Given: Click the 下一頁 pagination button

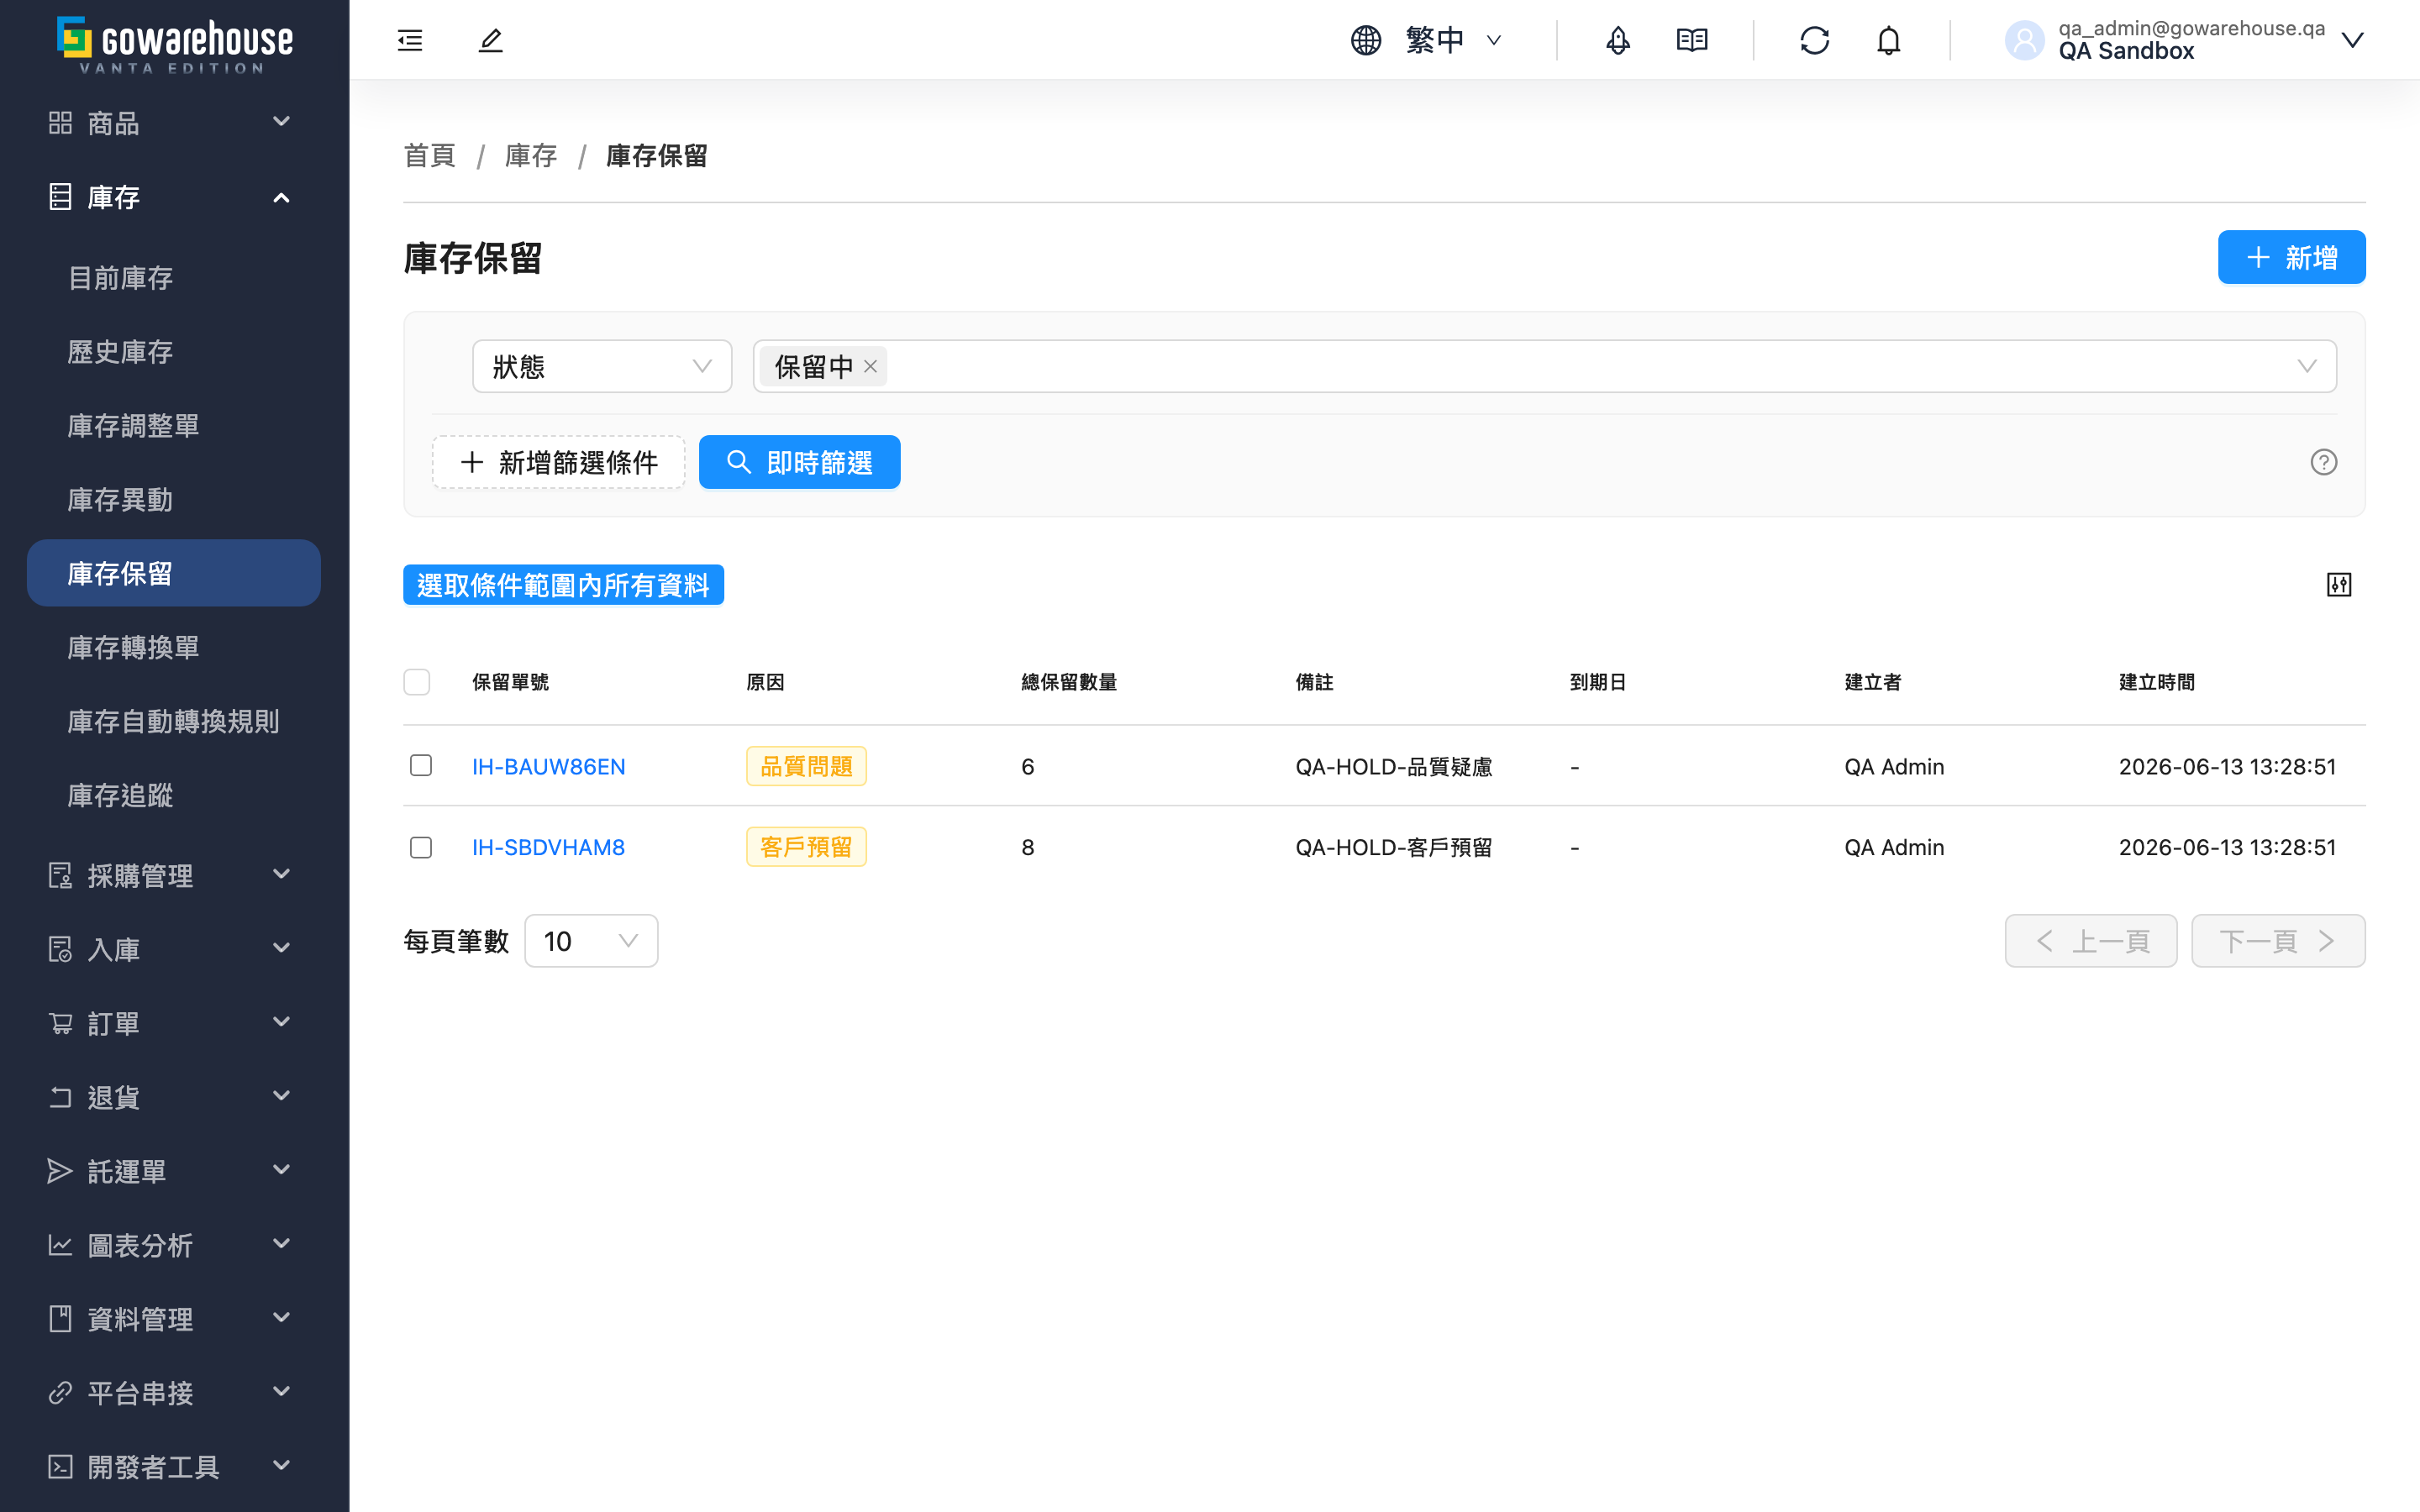Looking at the screenshot, I should tap(2278, 941).
